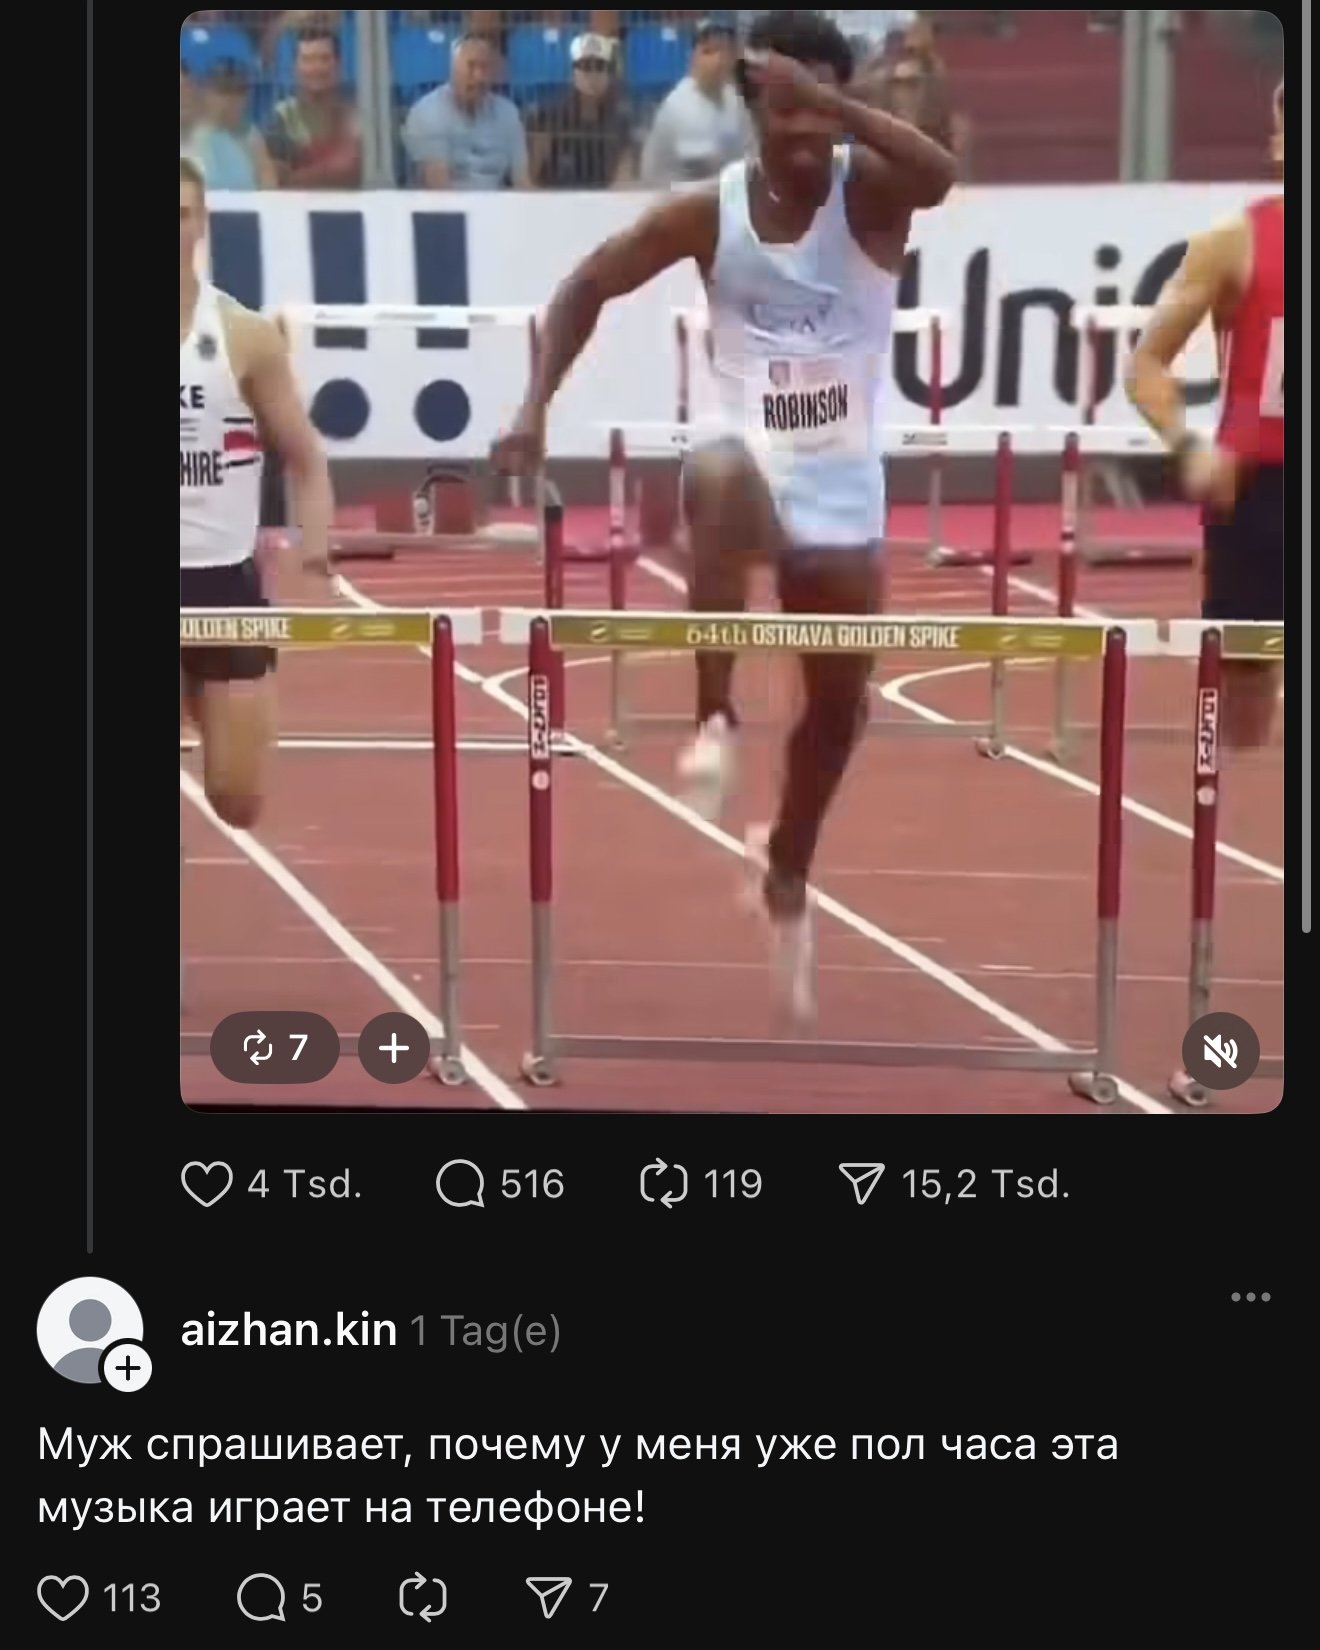This screenshot has width=1320, height=1650.
Task: Share the video post with 15,2 Tsd. shares
Action: pos(955,1185)
